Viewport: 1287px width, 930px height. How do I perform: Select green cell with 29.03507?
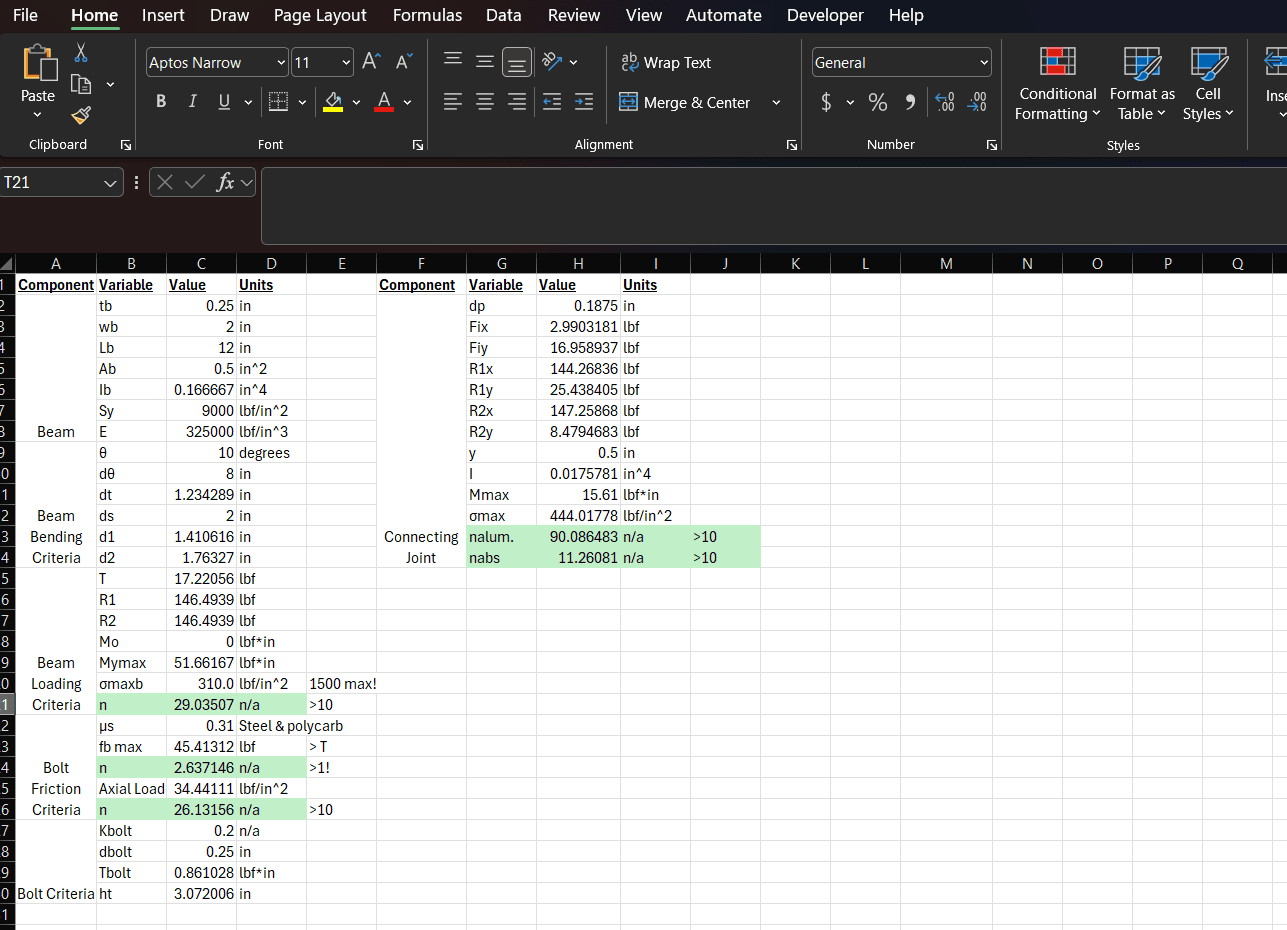201,704
